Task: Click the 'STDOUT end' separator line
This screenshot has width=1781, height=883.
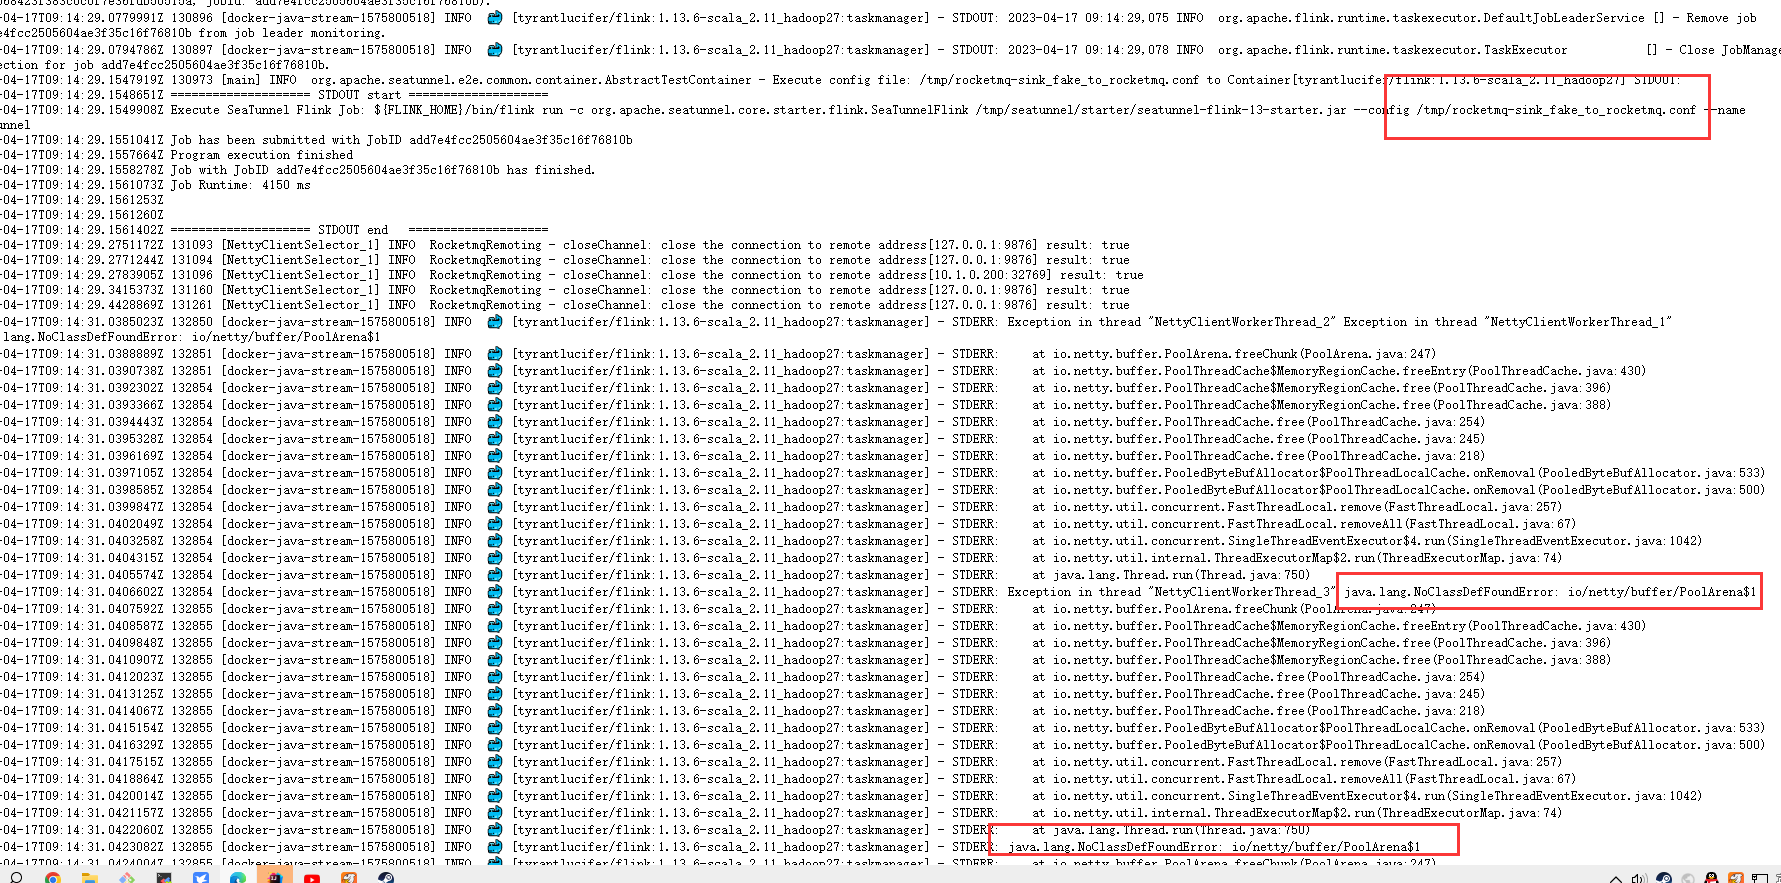Action: pos(359,230)
